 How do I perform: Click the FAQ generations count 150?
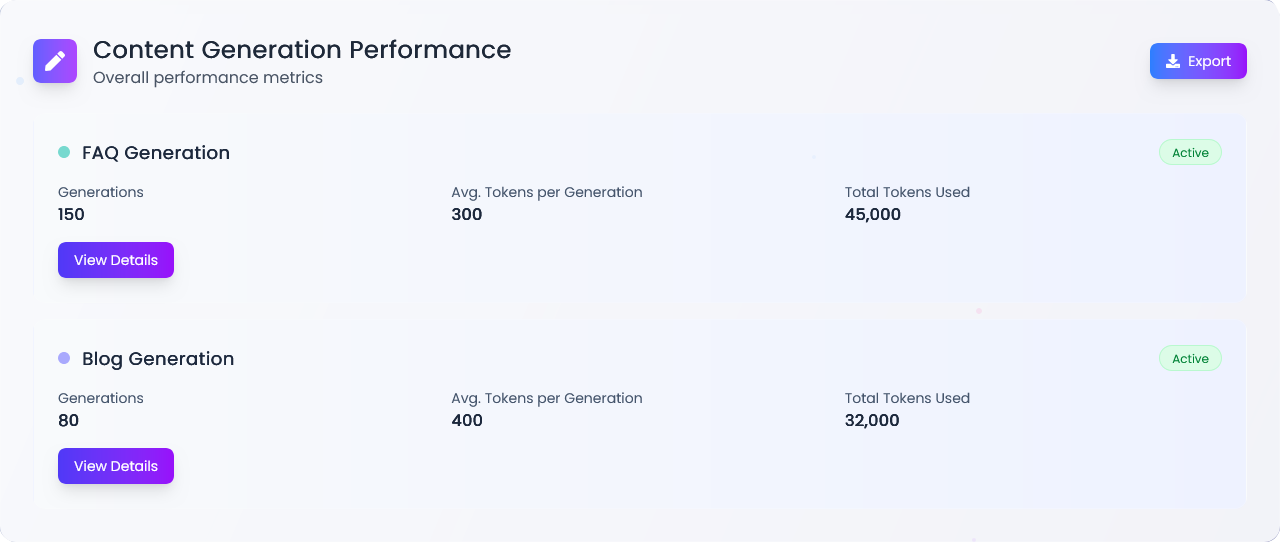pos(72,215)
